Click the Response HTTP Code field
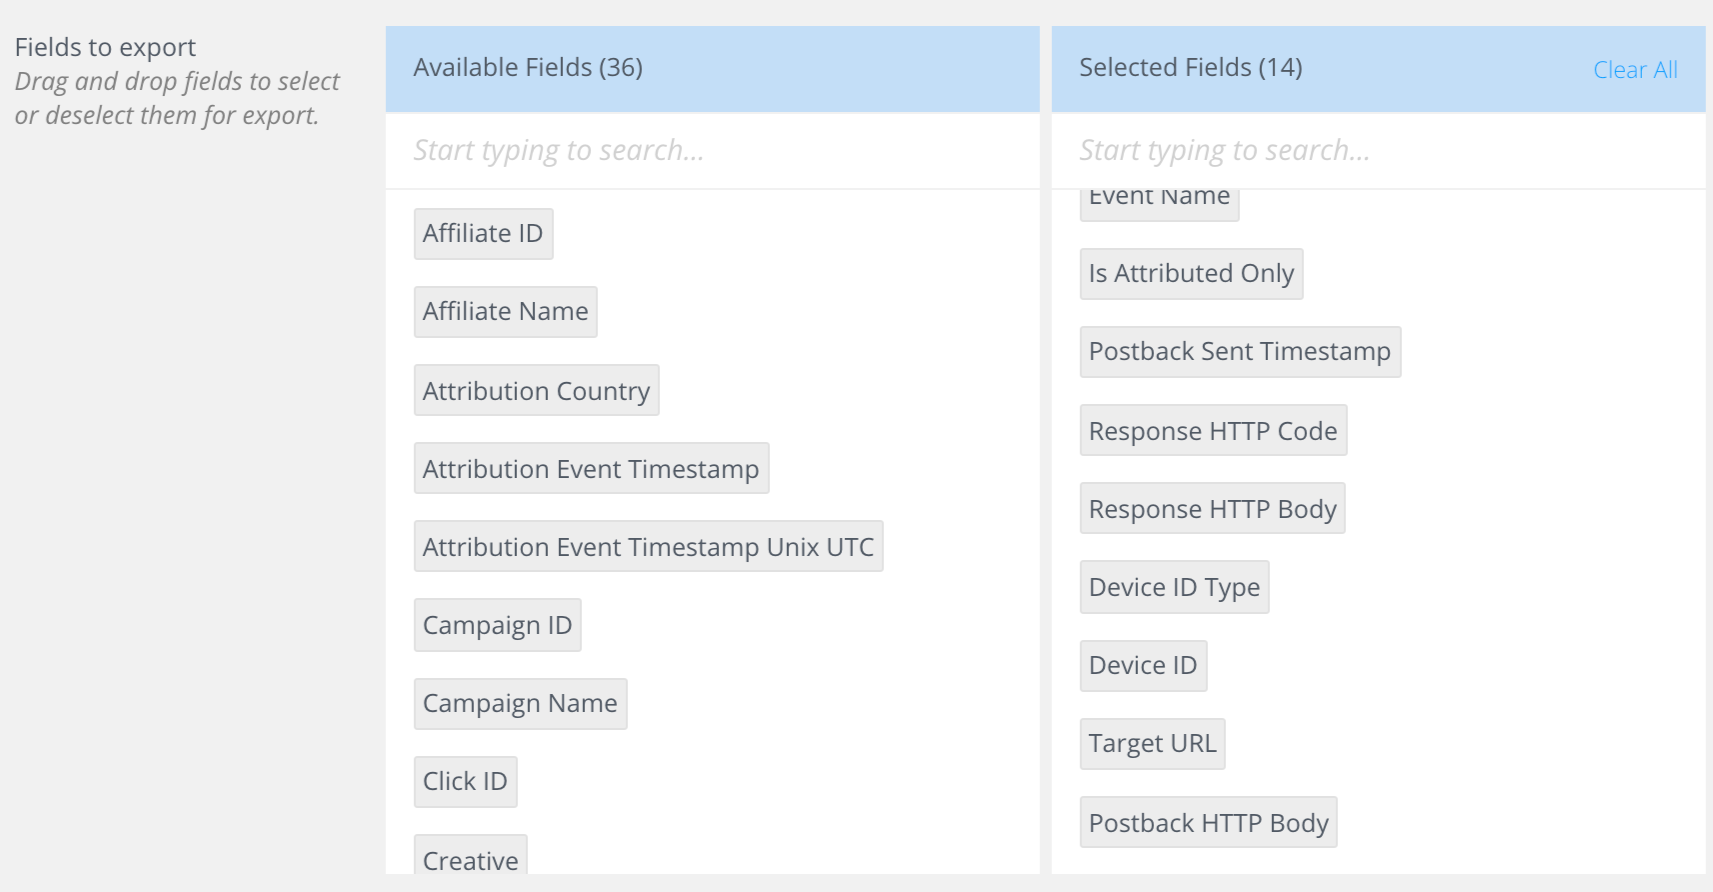 tap(1212, 430)
